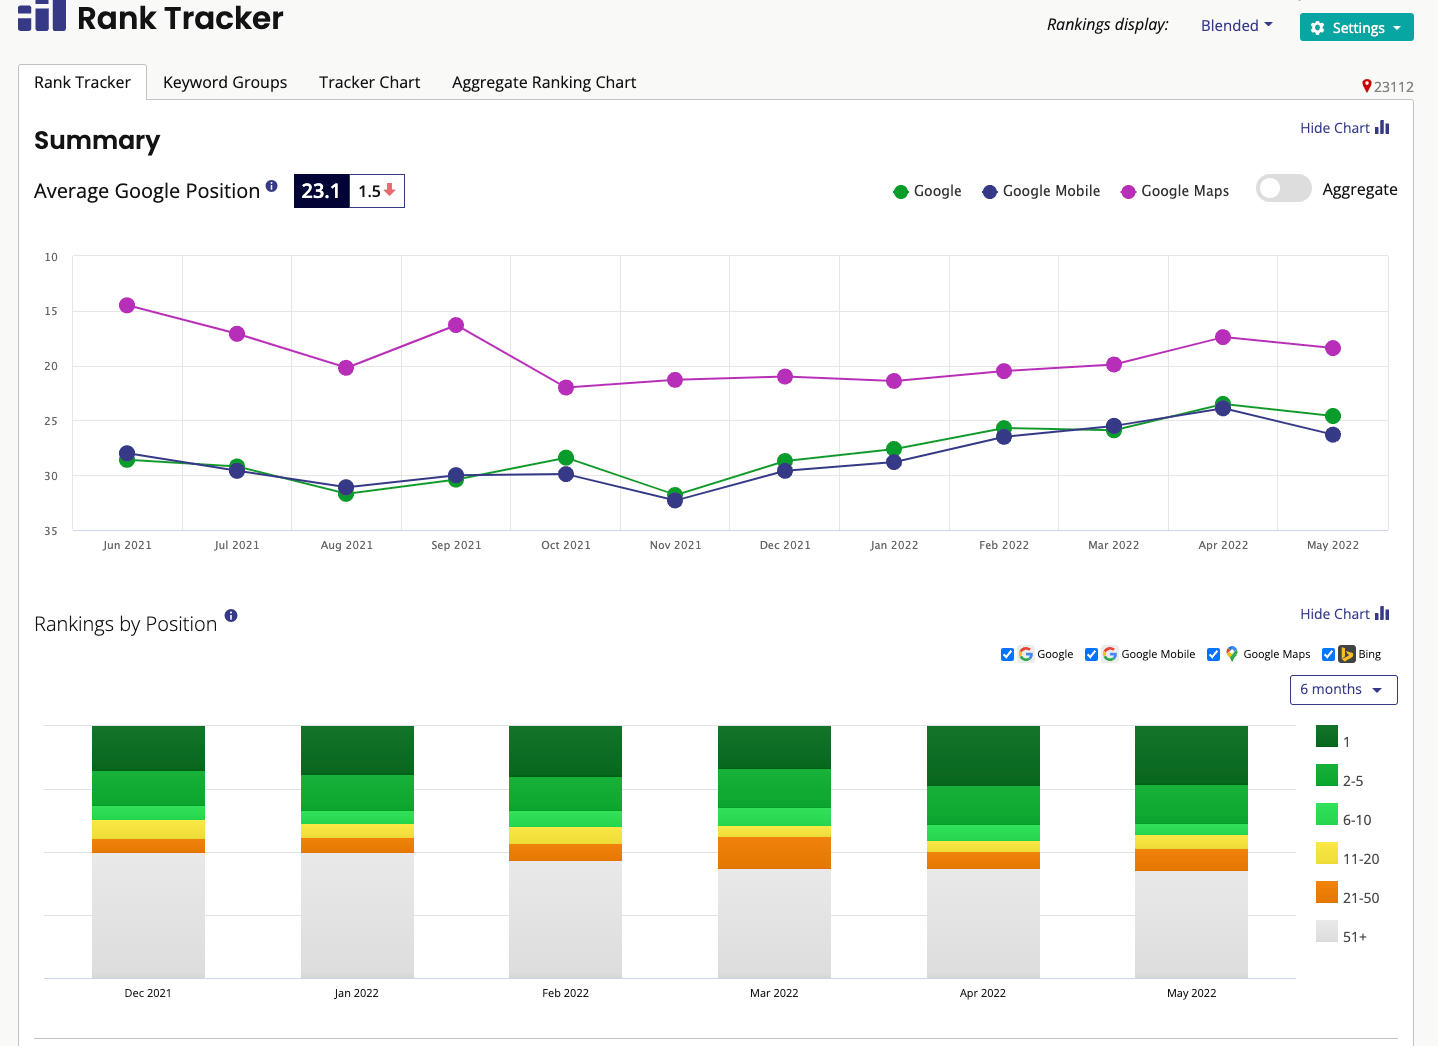Click the red location pin icon beside 23112

click(x=1367, y=86)
